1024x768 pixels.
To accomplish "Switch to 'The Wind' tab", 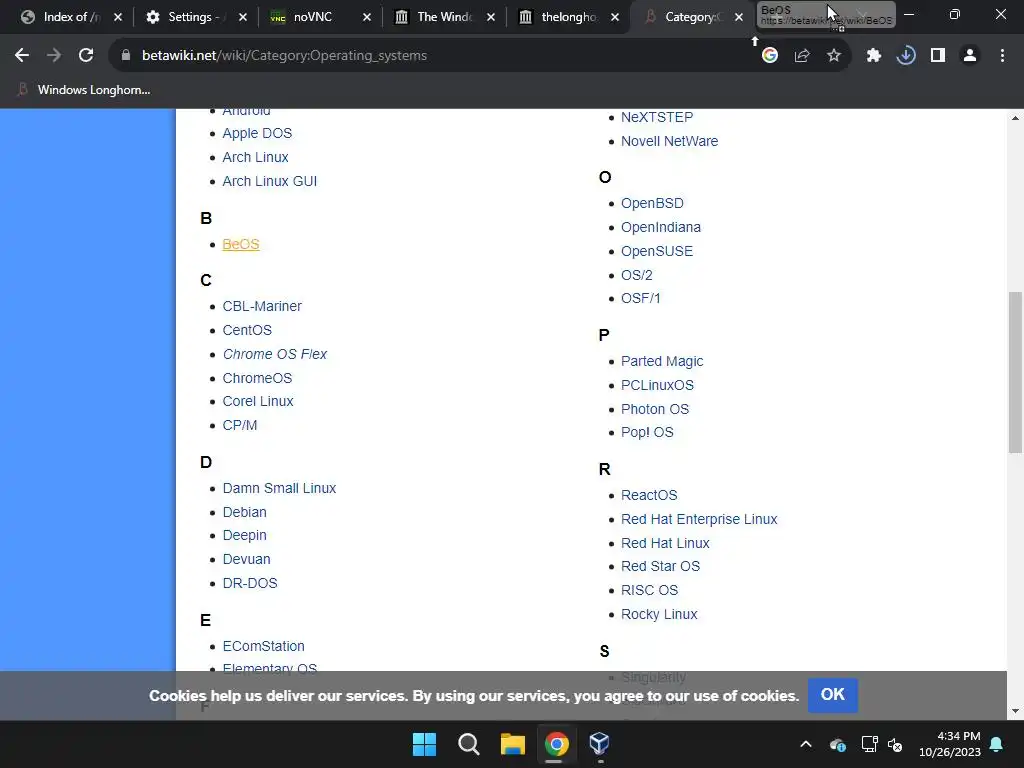I will click(444, 17).
